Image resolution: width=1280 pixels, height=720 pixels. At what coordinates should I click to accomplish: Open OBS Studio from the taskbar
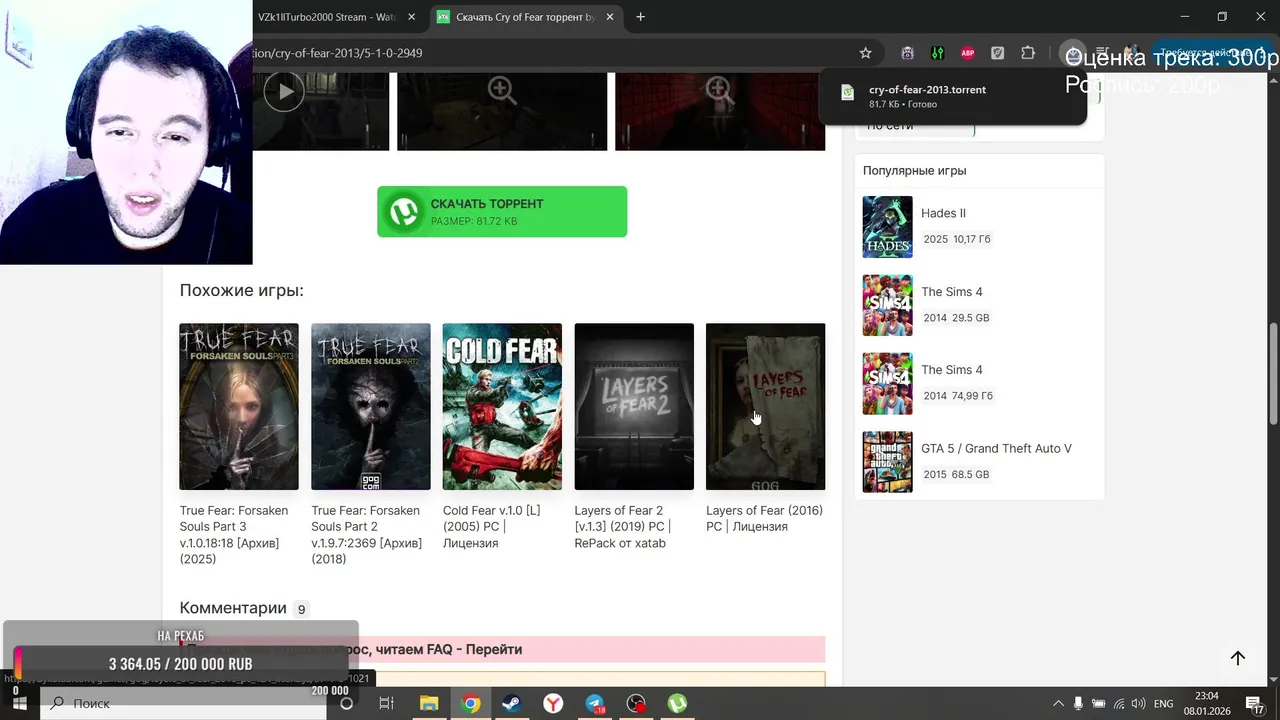pos(636,704)
